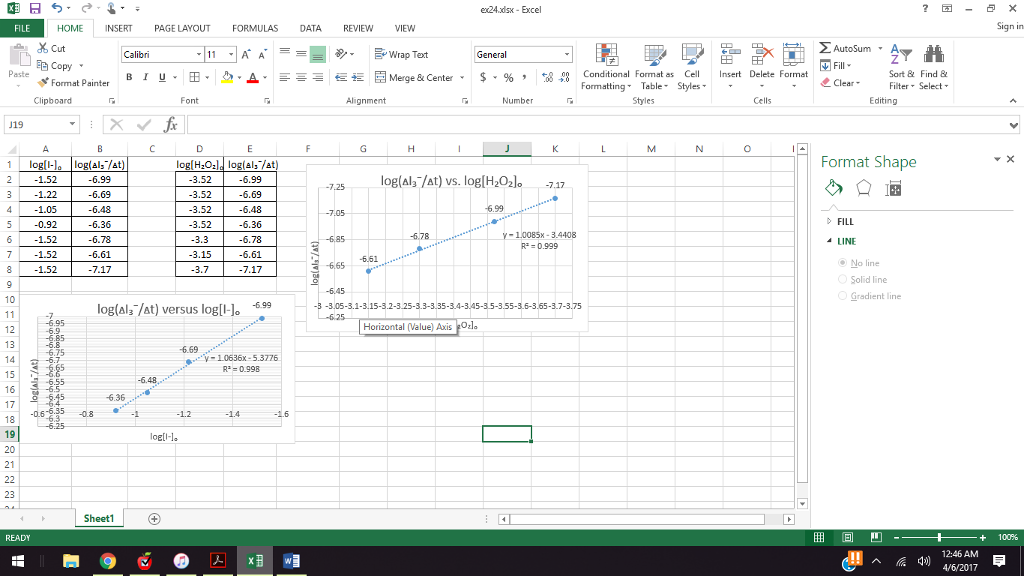Open the General number format dropdown
The height and width of the screenshot is (576, 1024).
(566, 53)
